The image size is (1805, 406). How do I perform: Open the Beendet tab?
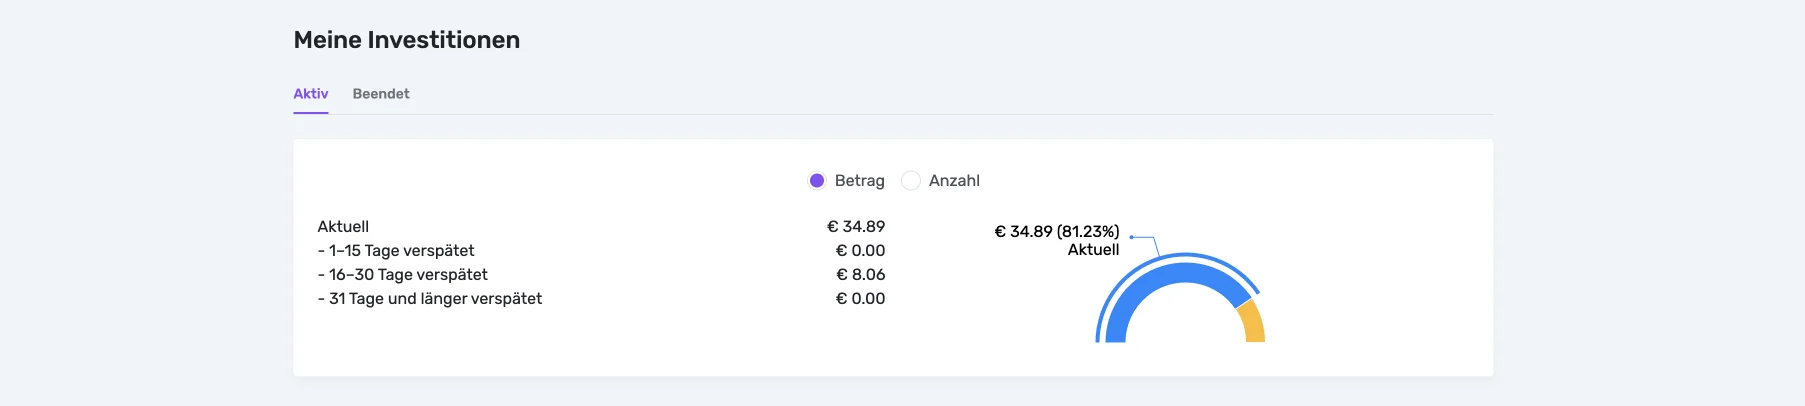pyautogui.click(x=381, y=94)
